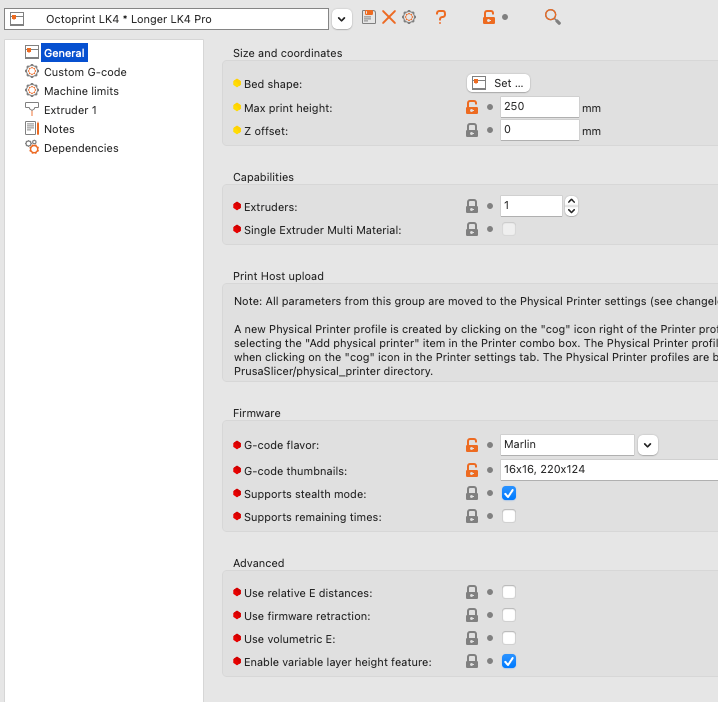
Task: Click the Extruders number field
Action: click(x=531, y=206)
